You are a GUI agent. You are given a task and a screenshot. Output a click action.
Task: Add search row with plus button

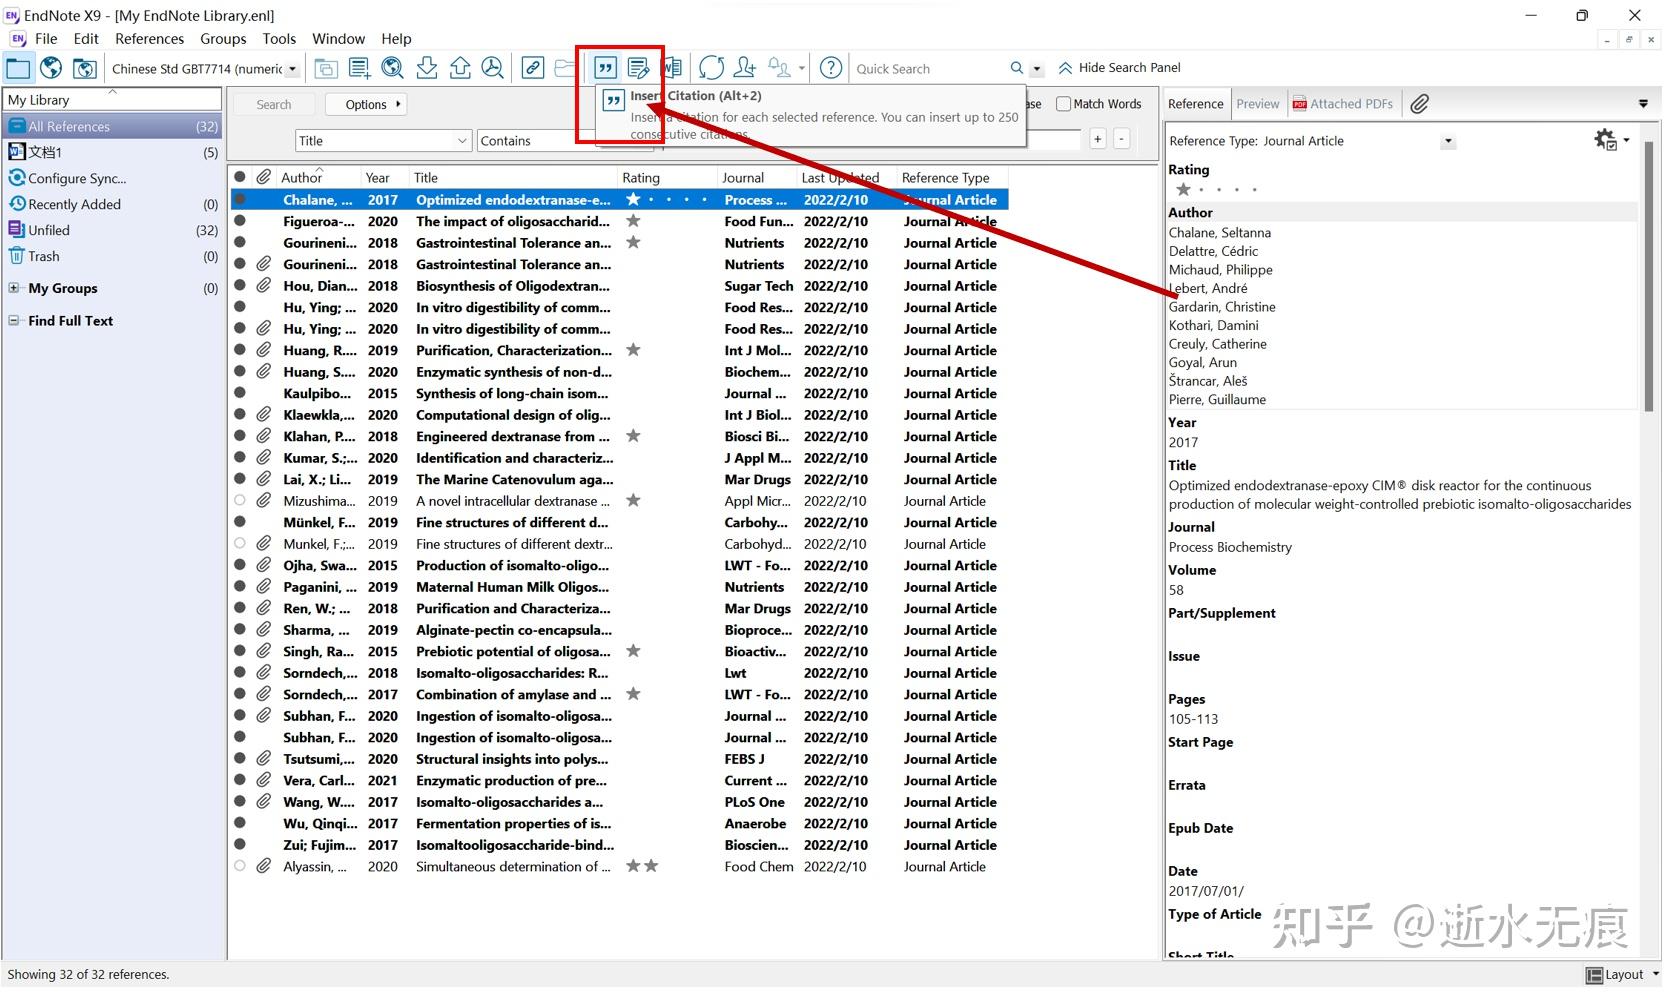coord(1098,139)
